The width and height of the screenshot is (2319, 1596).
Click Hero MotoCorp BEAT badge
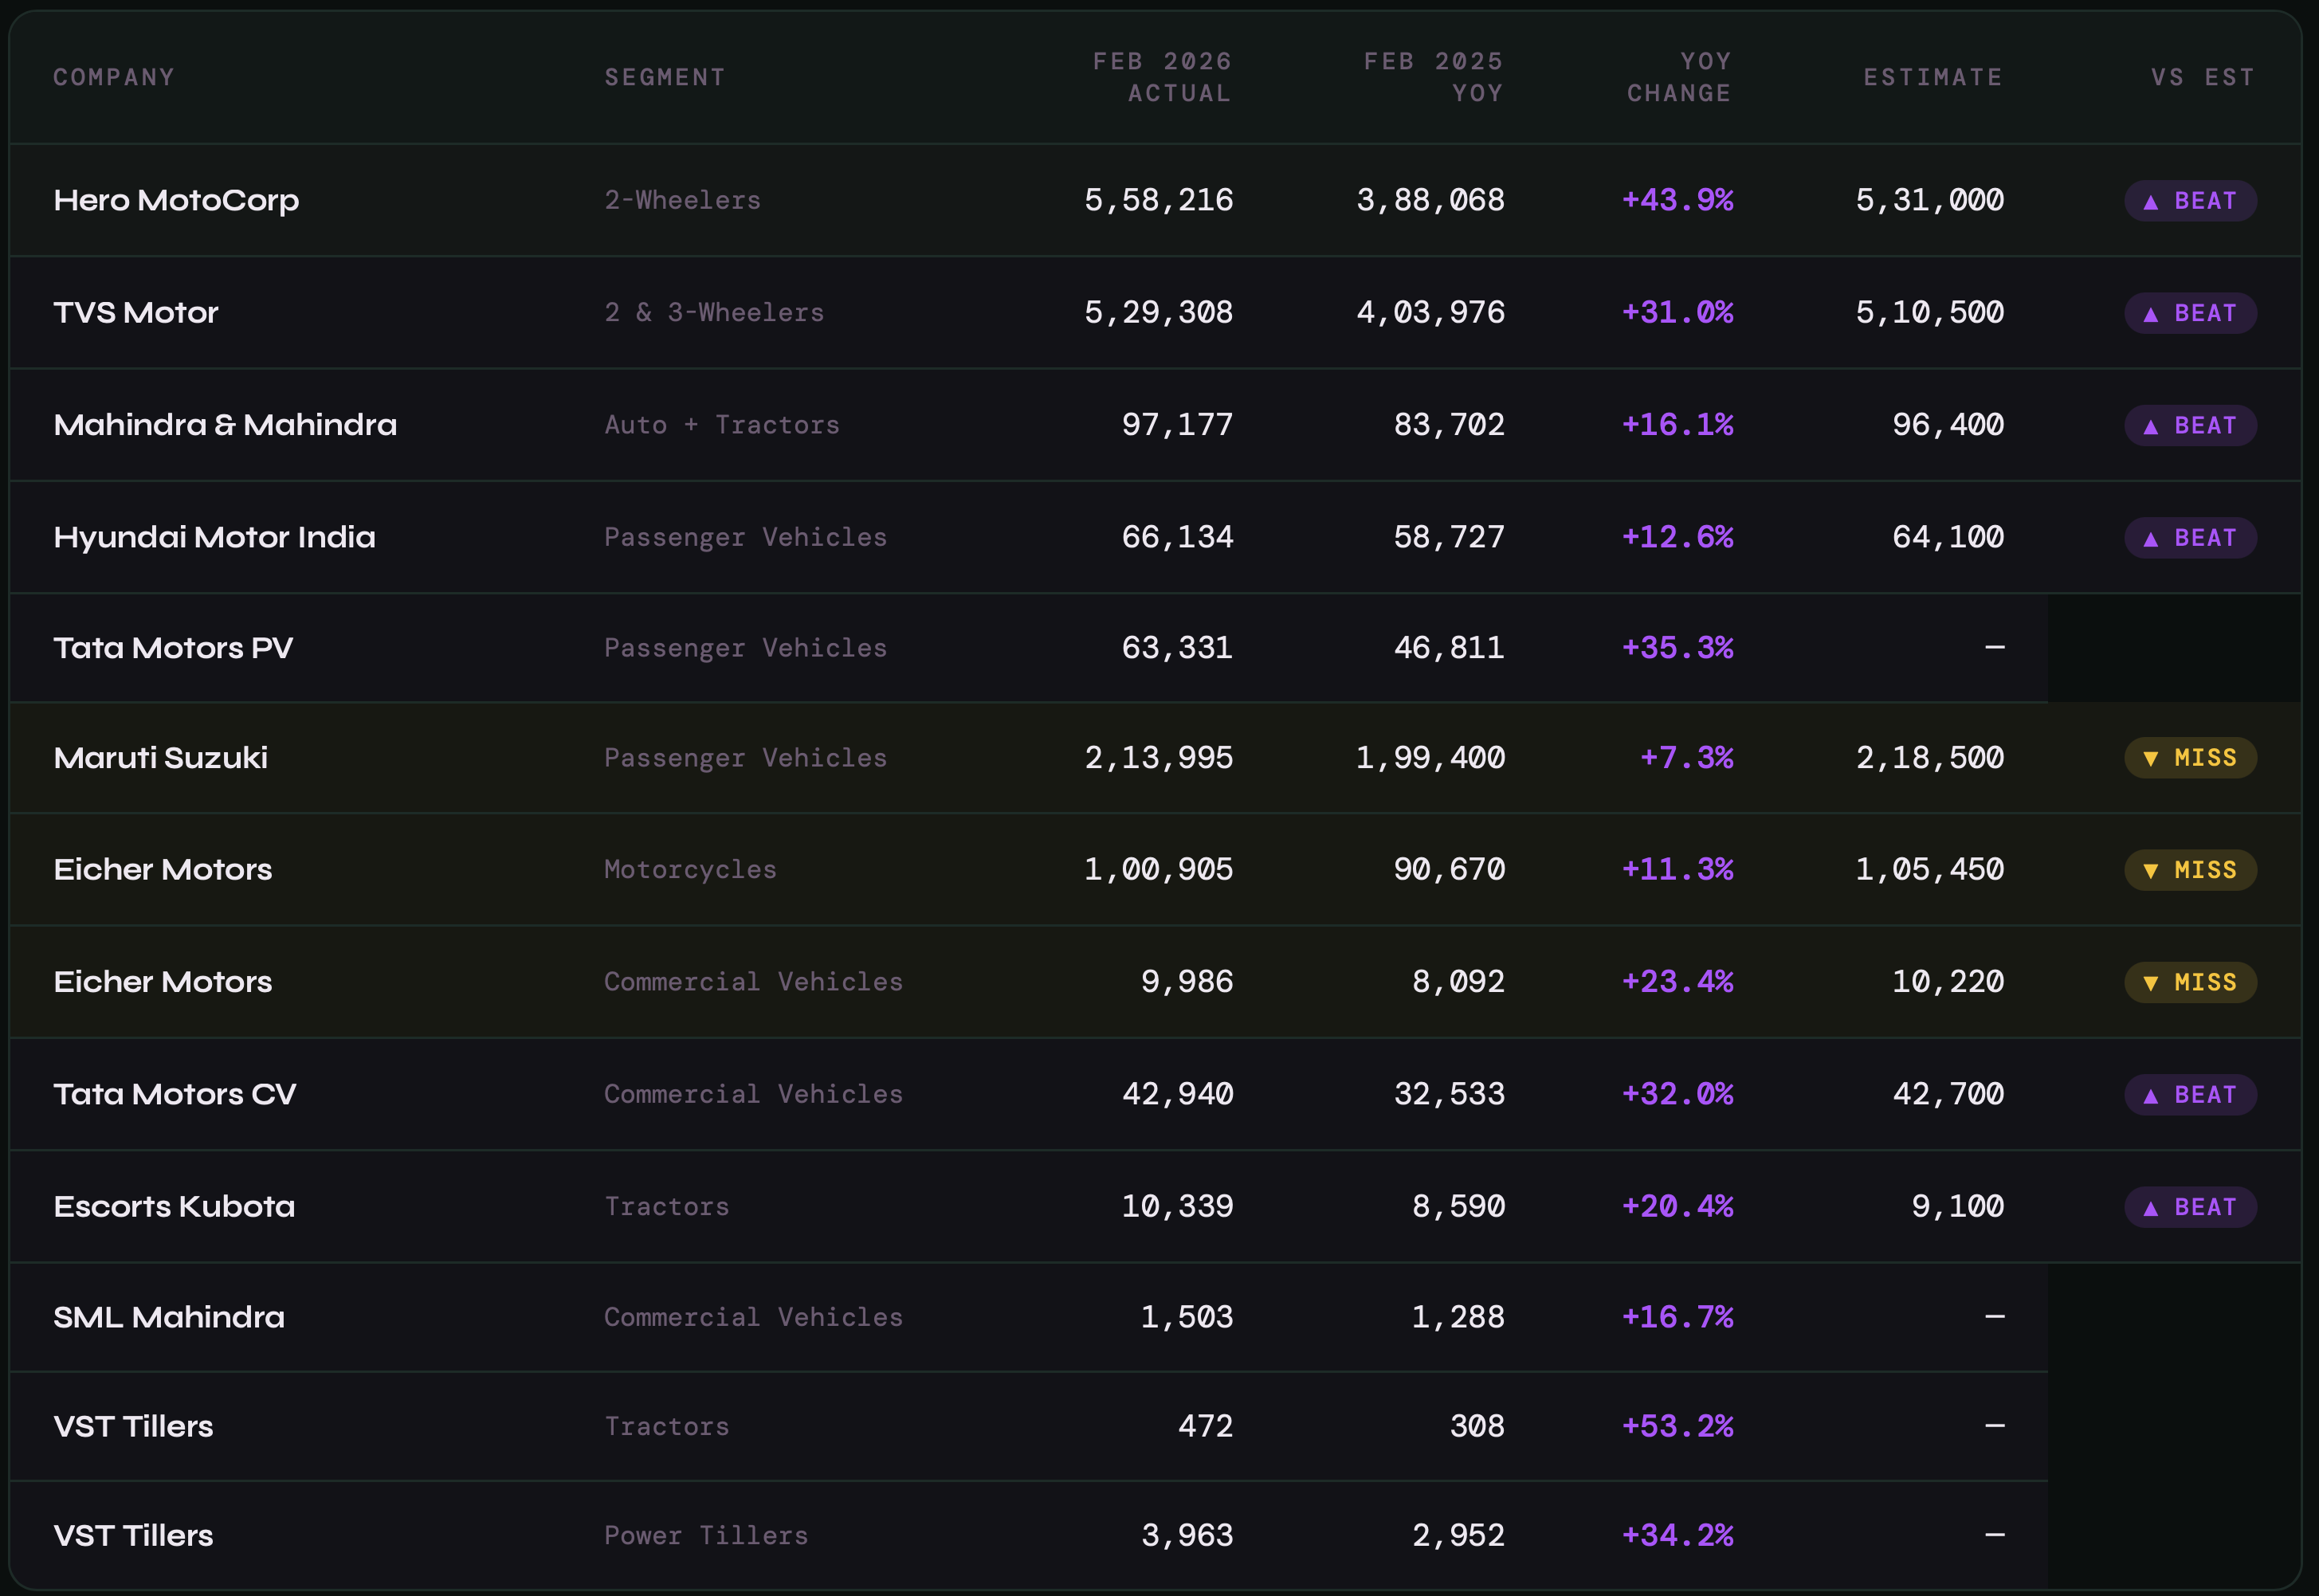pos(2189,201)
